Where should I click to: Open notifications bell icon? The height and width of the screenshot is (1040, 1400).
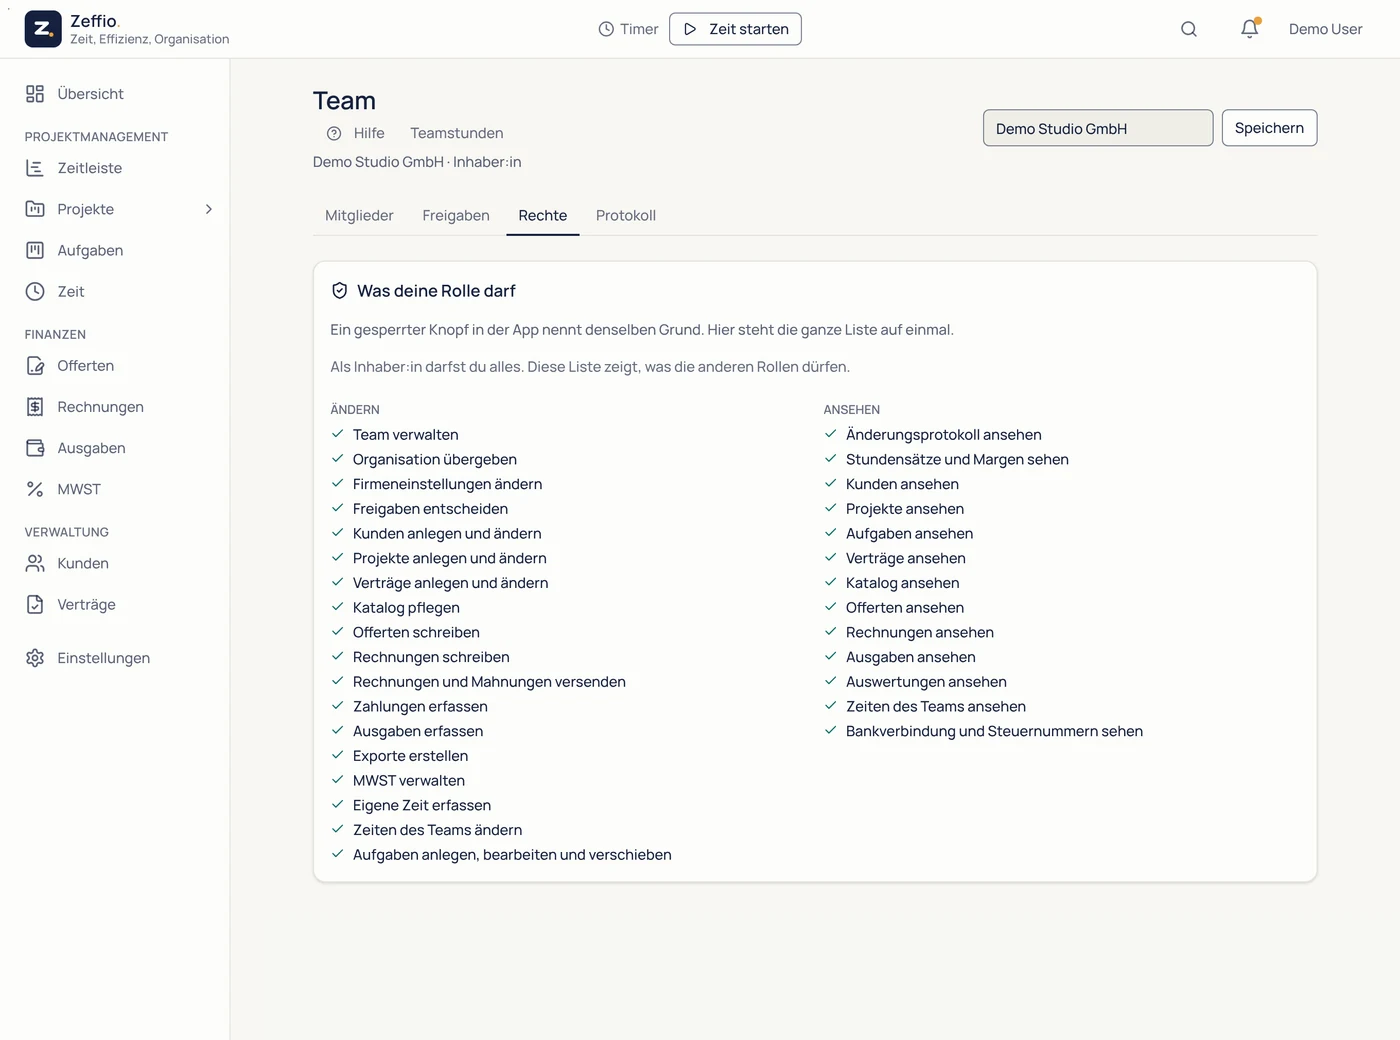click(1250, 29)
